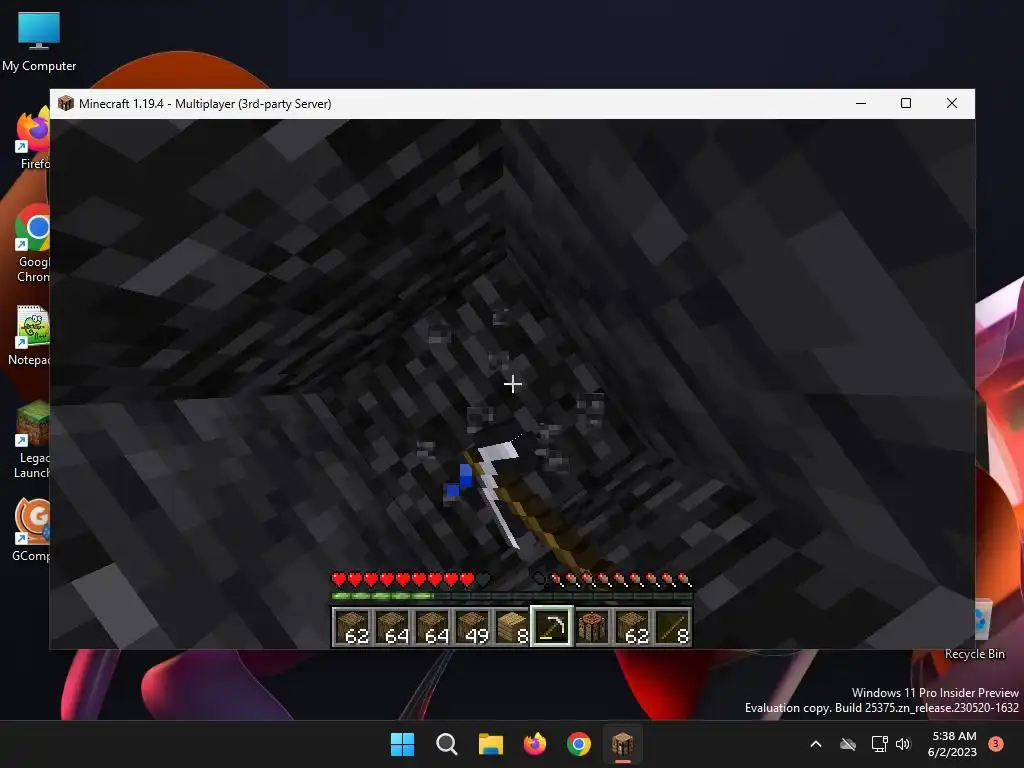Open the Firefox desktop shortcut

(33, 139)
